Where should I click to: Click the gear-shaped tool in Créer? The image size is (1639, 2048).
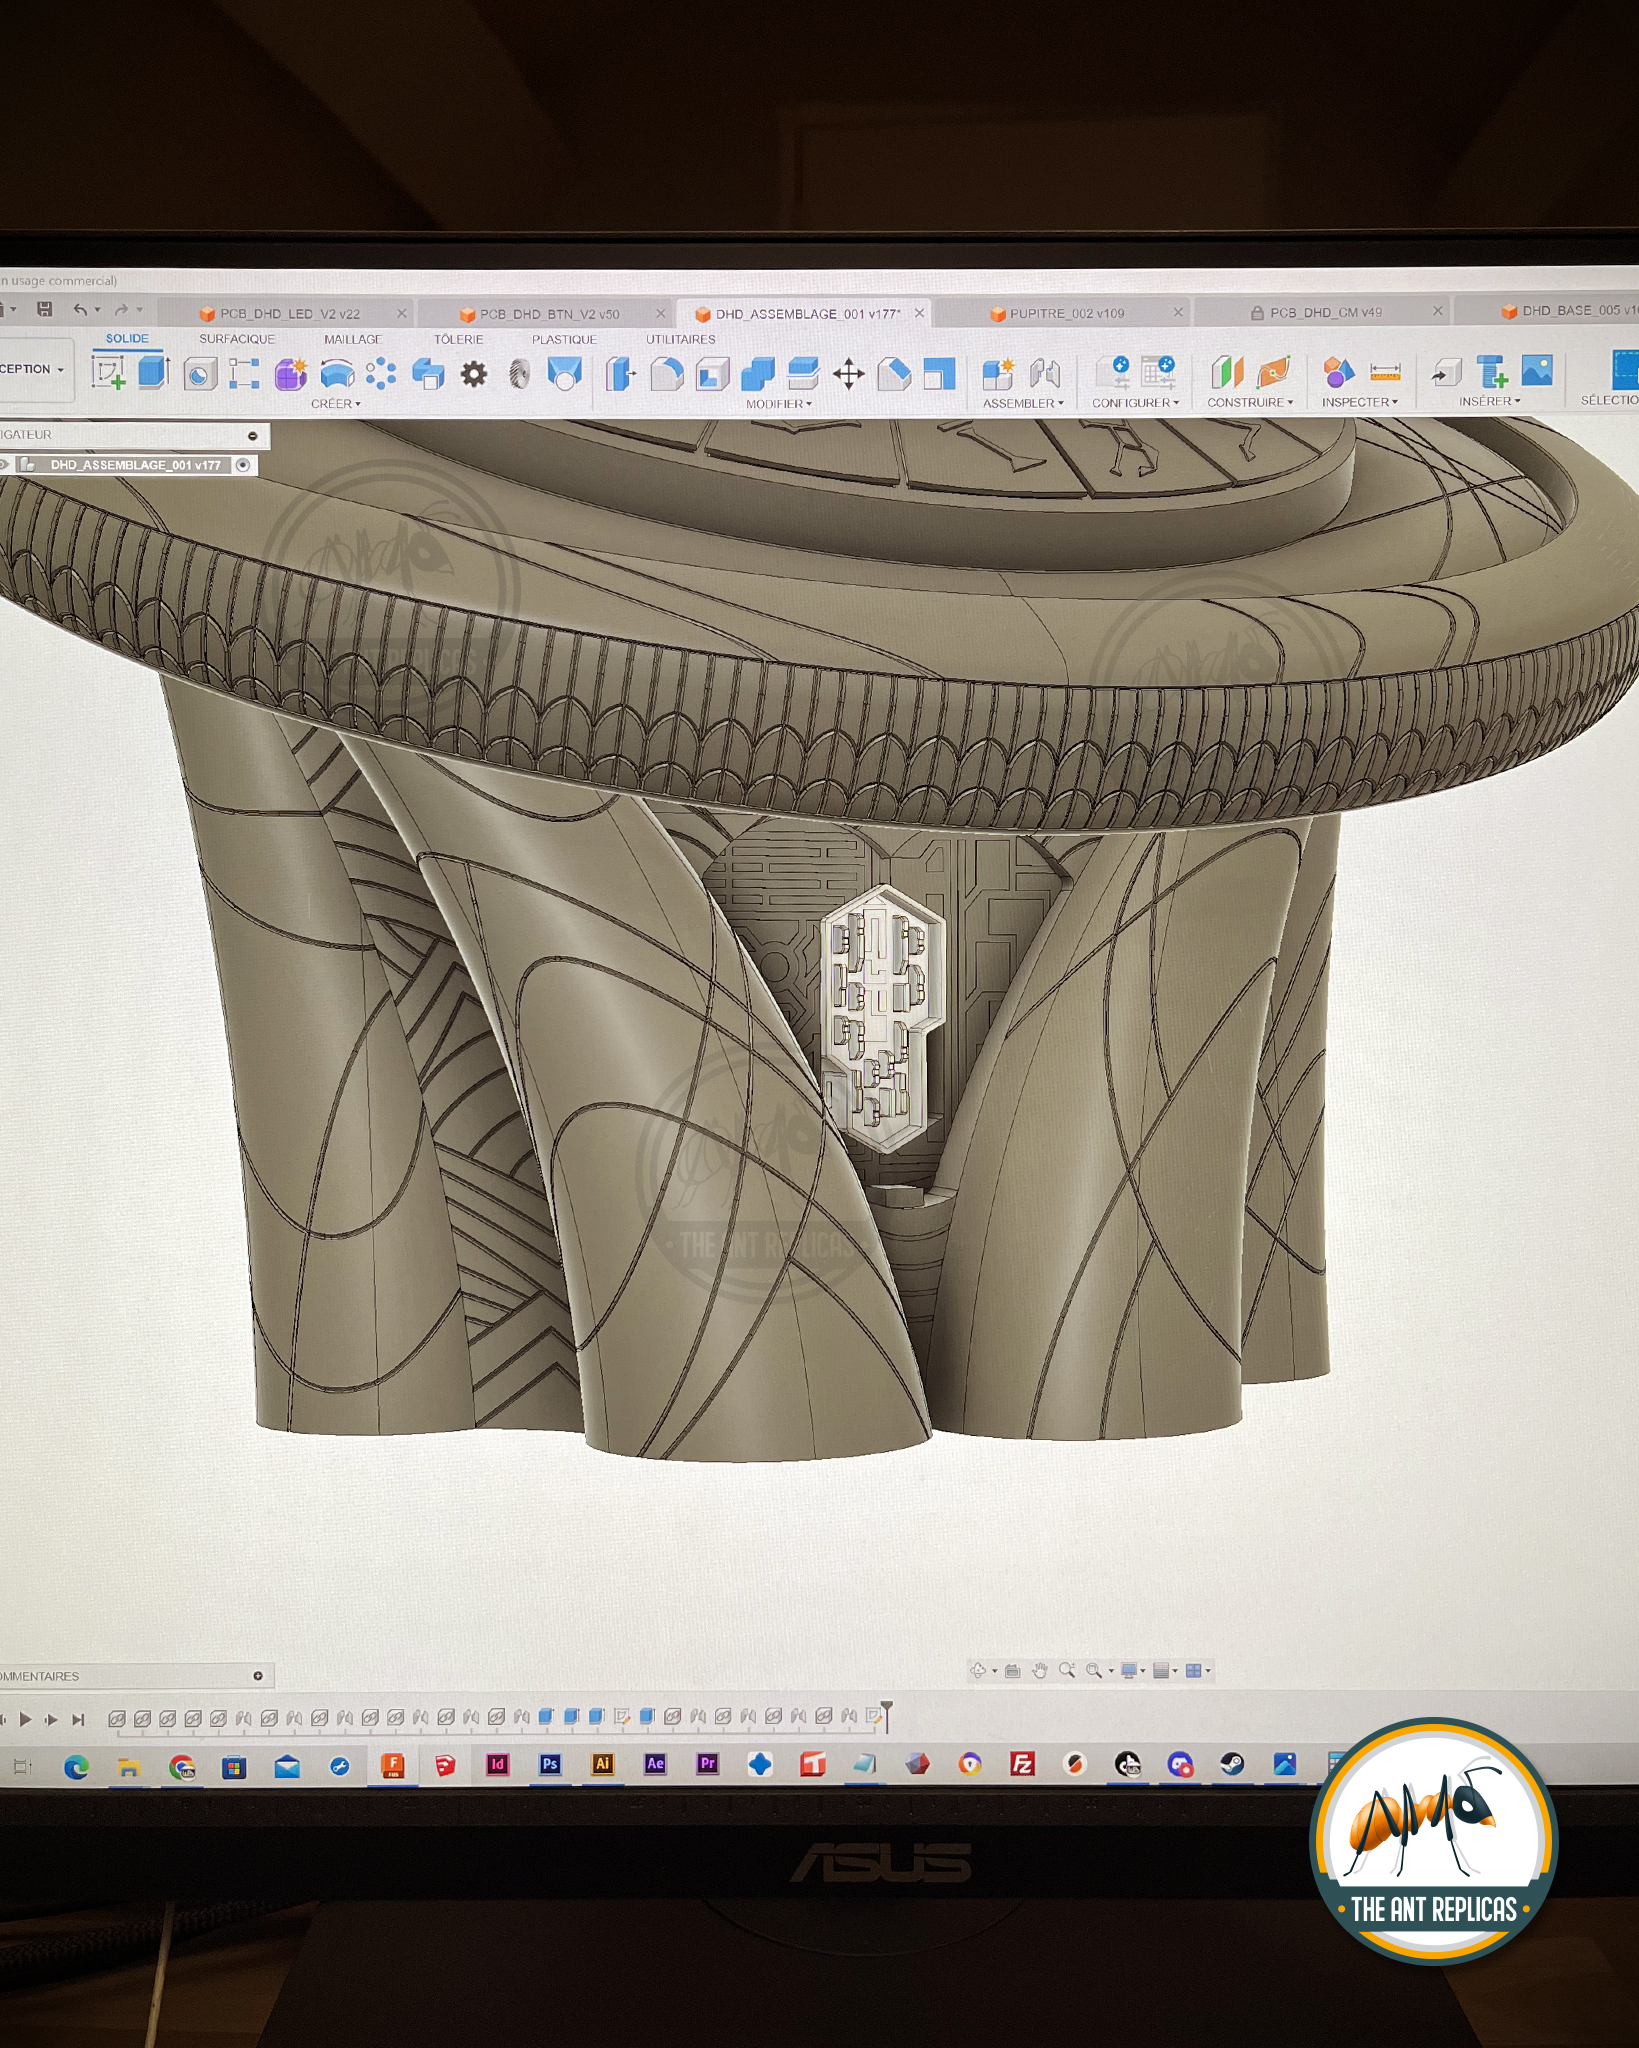(x=474, y=375)
